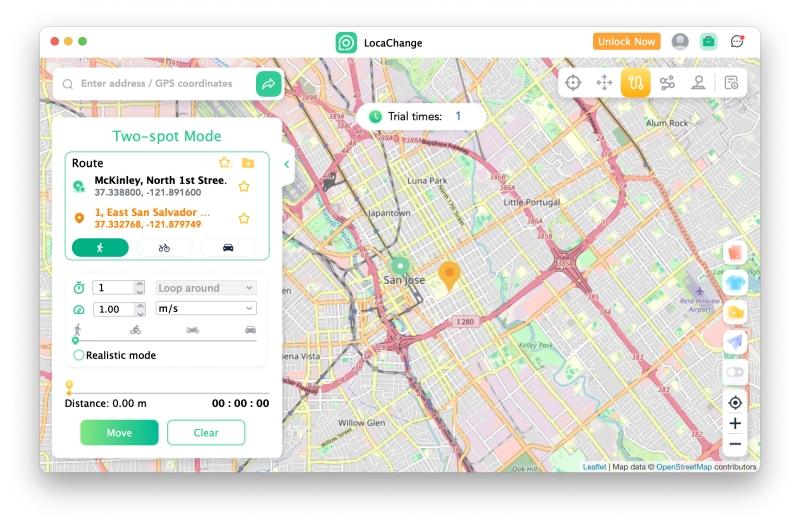Select the McKinley, North 1st Street entry
Image resolution: width=800 pixels, height=525 pixels.
(161, 186)
